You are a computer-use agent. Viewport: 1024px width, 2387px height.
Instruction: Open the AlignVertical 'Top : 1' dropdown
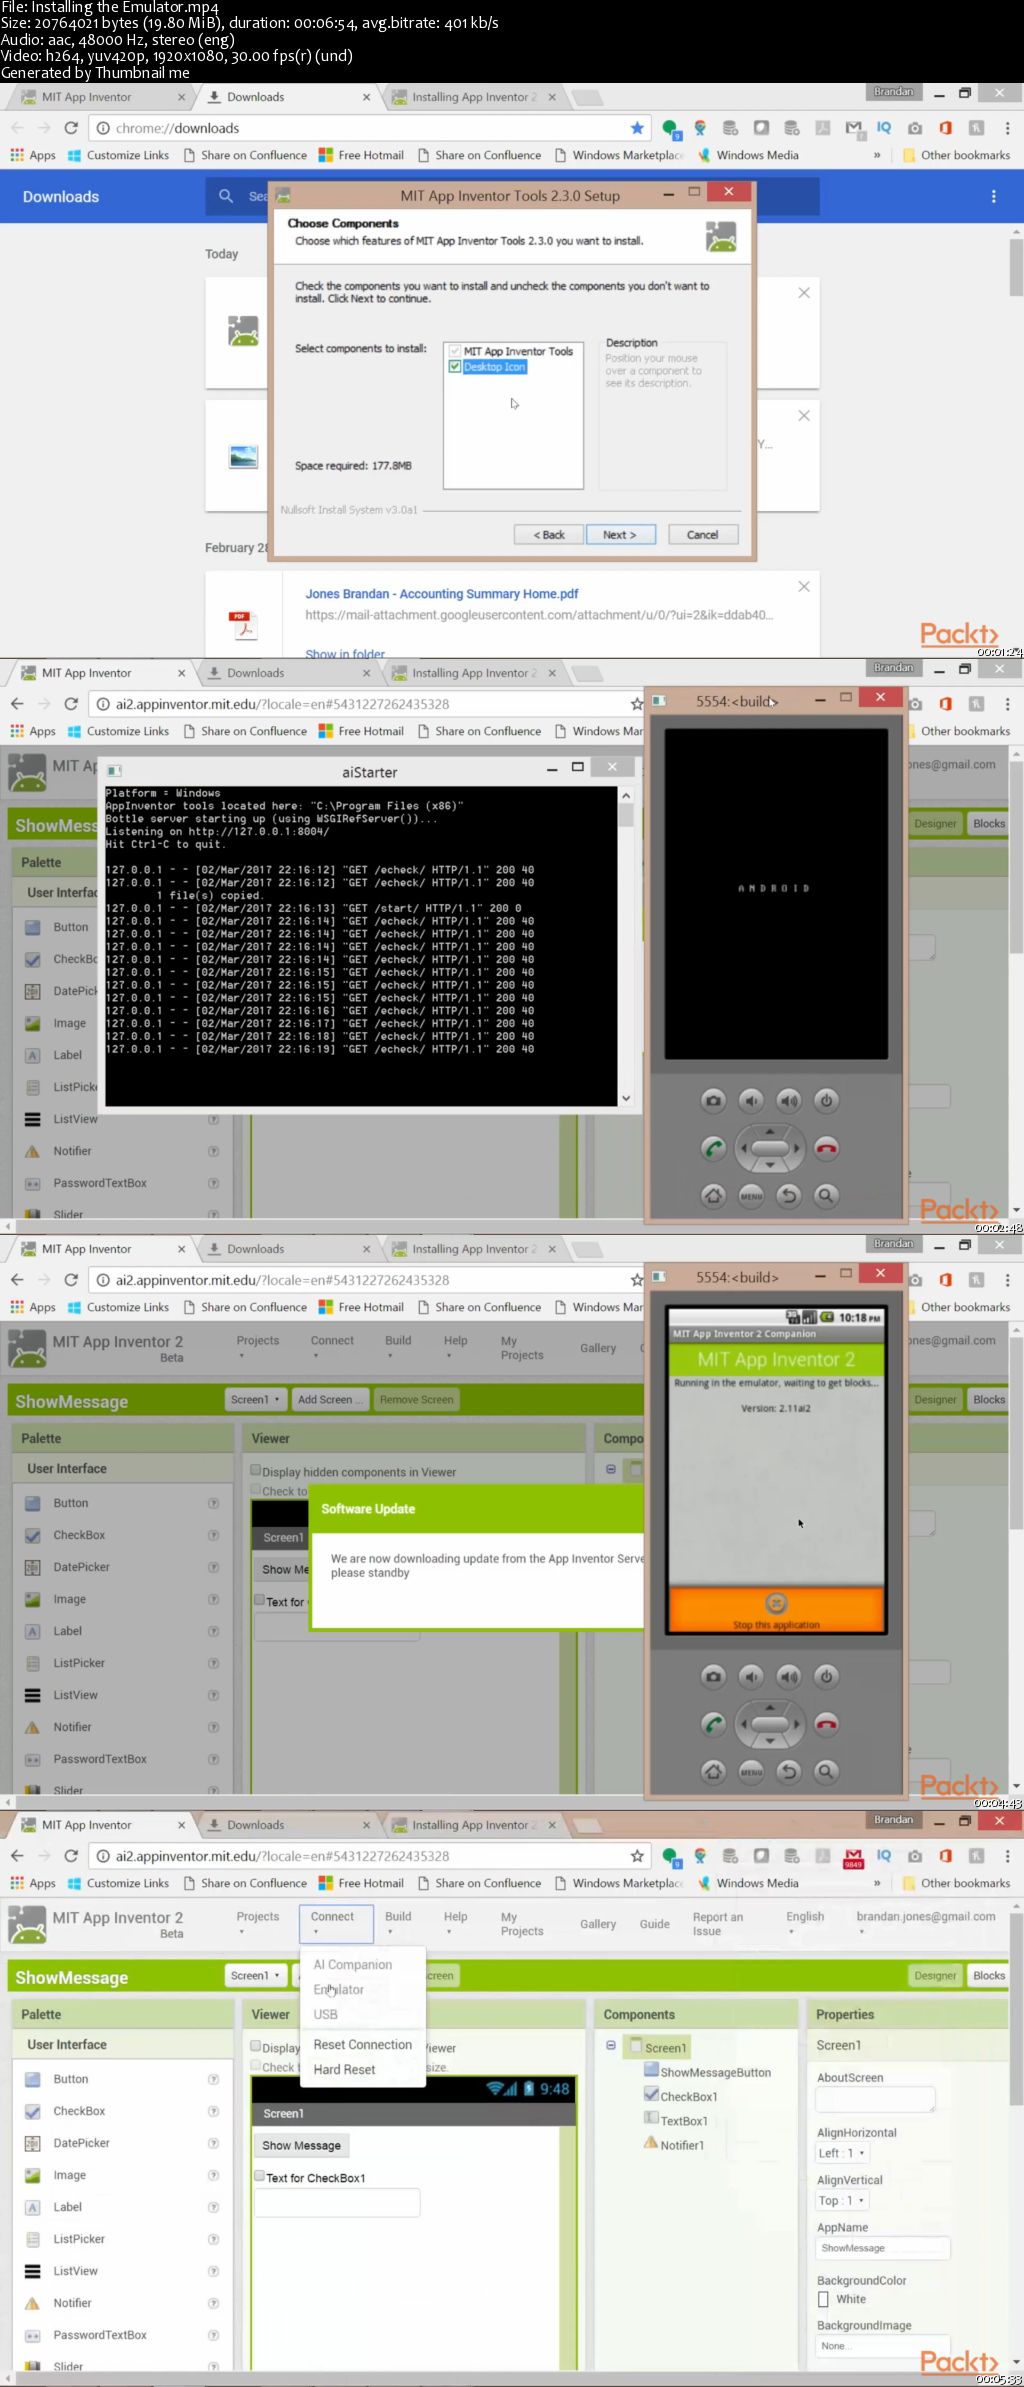[x=842, y=2200]
